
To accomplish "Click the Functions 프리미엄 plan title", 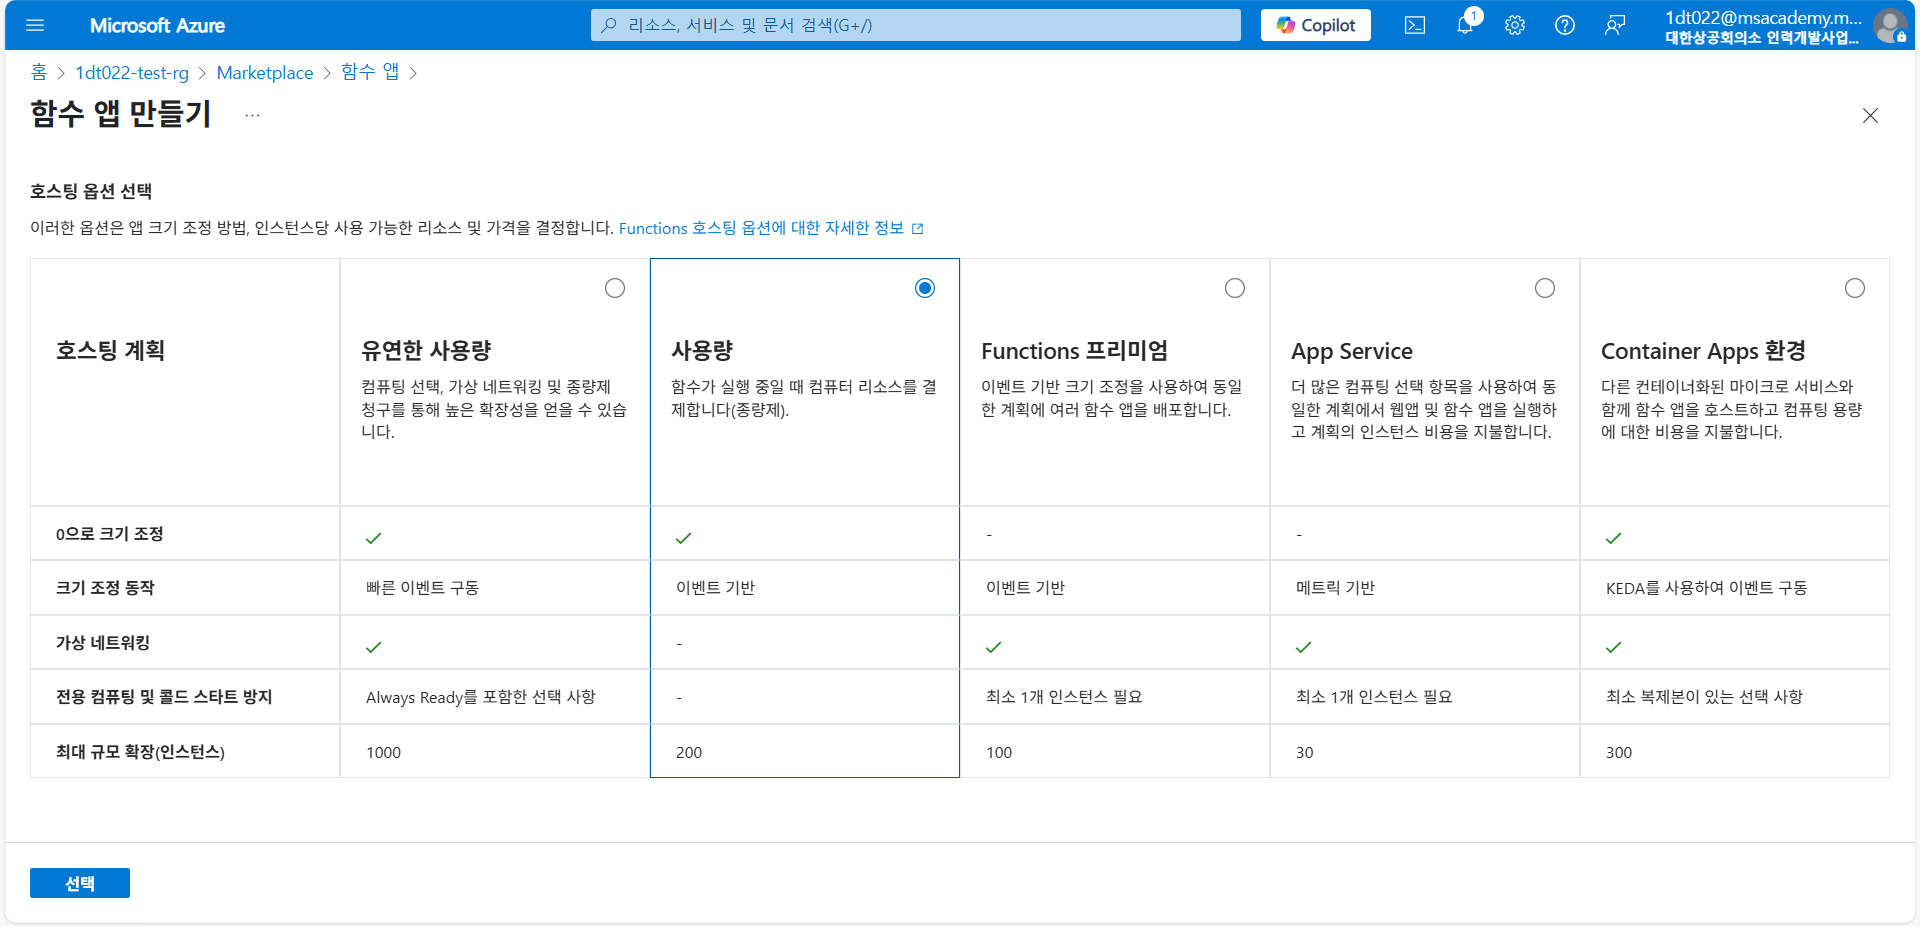I will coord(1074,351).
